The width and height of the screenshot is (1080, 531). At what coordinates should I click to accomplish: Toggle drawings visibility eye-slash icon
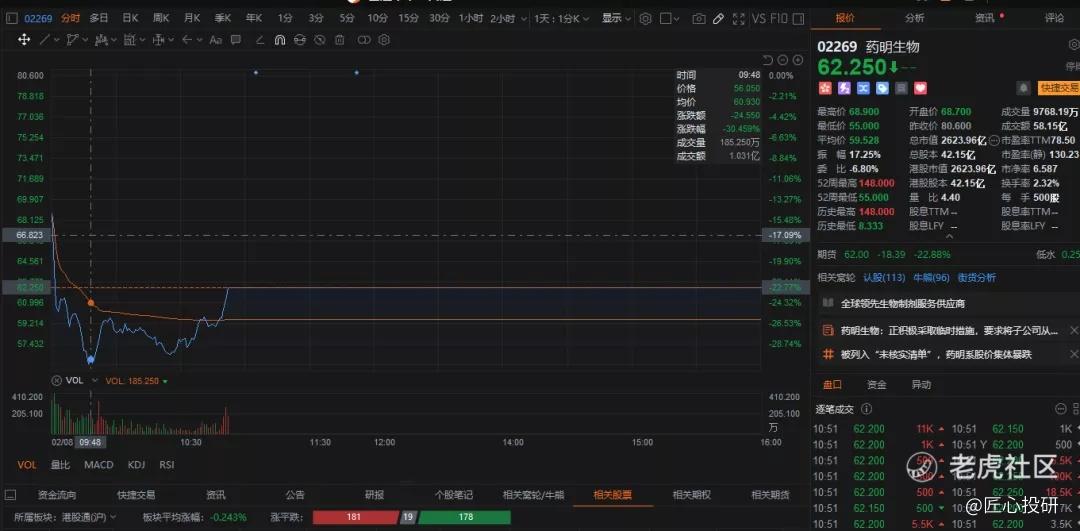[319, 40]
